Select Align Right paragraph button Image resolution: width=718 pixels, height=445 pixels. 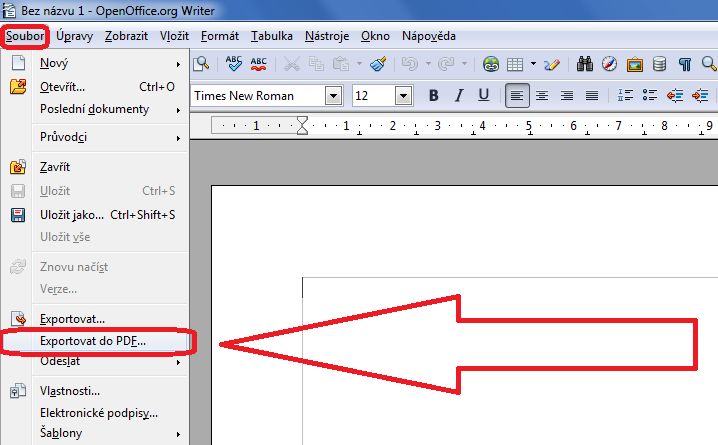point(567,96)
